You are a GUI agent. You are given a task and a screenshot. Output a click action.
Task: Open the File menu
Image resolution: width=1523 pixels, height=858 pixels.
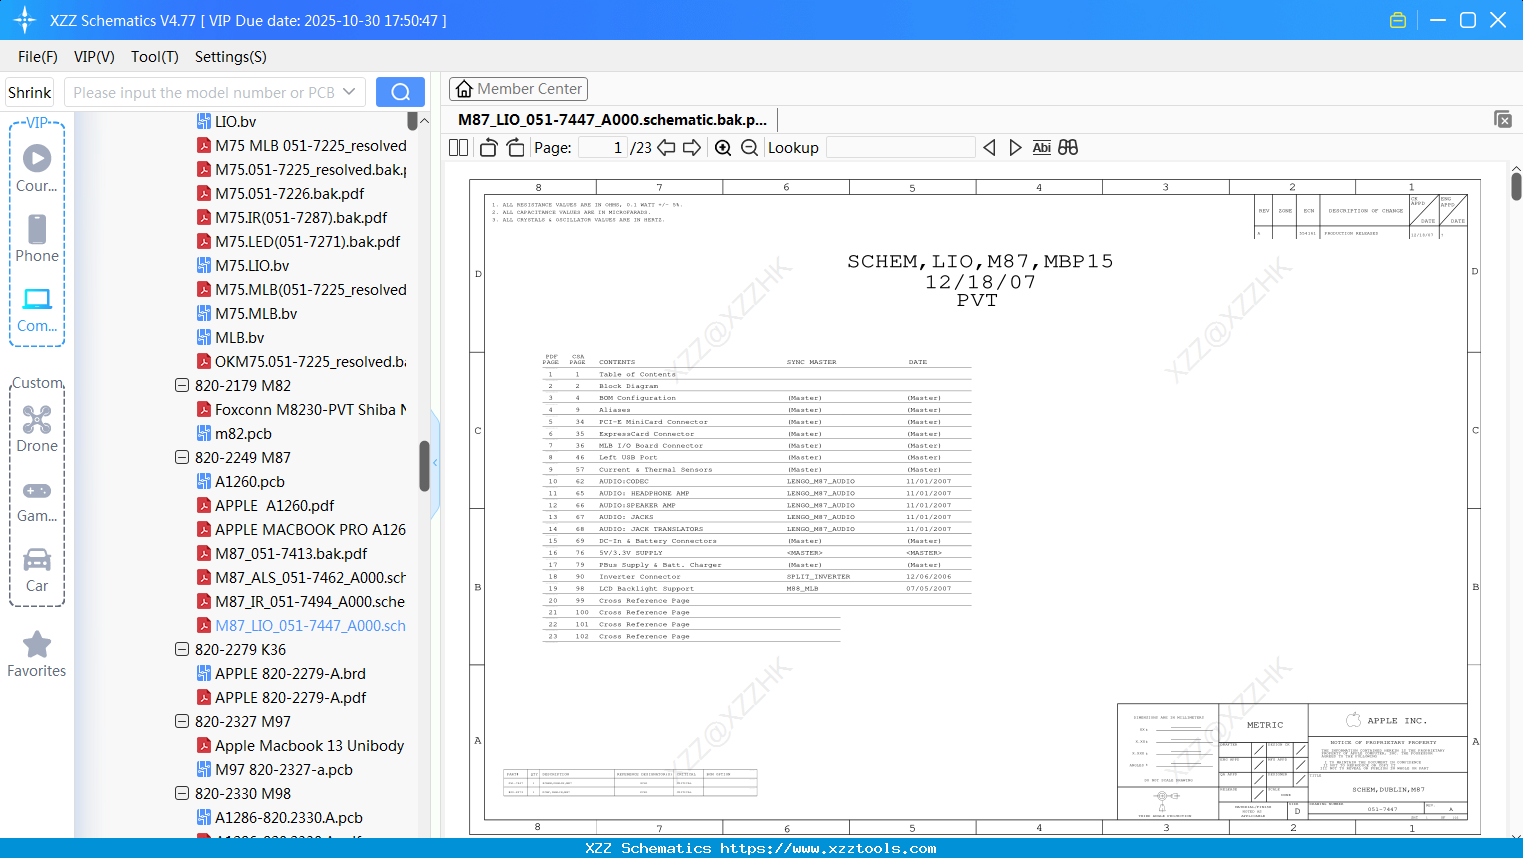pos(38,57)
